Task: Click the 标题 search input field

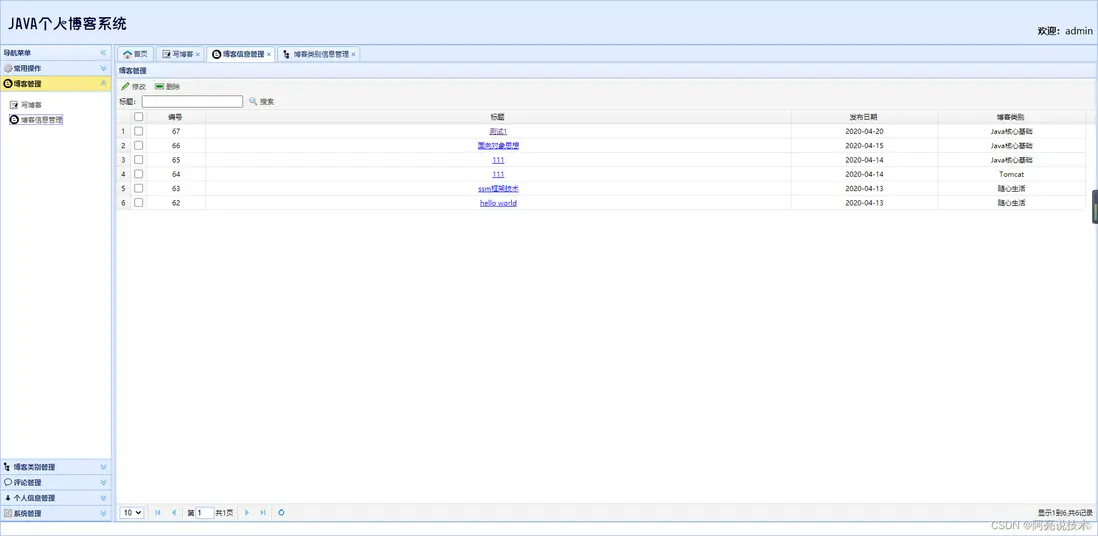Action: 192,102
